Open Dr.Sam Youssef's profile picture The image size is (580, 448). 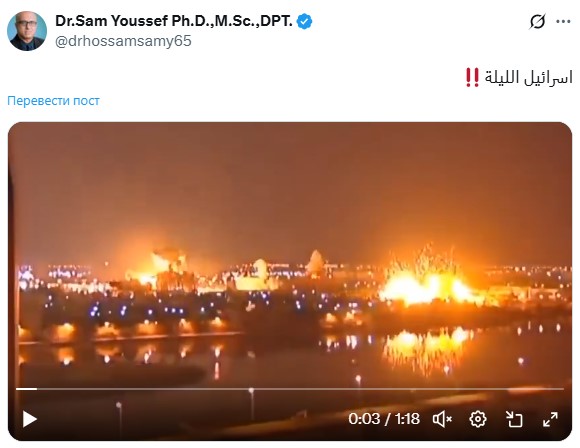click(27, 31)
